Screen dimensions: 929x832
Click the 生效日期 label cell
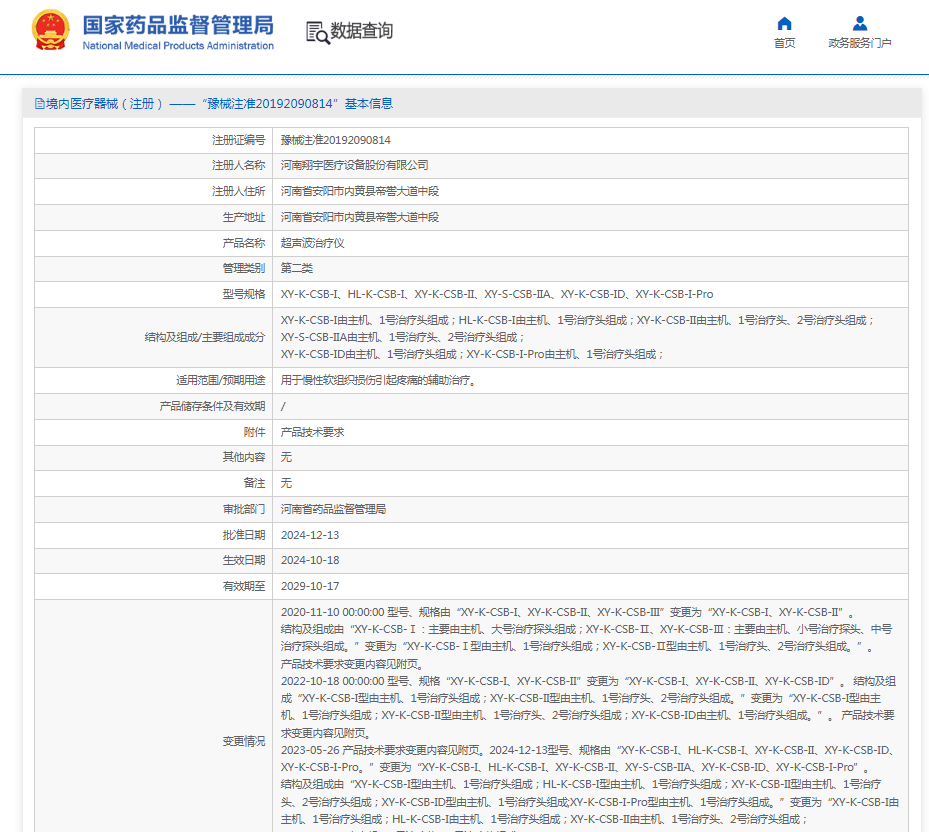(153, 561)
